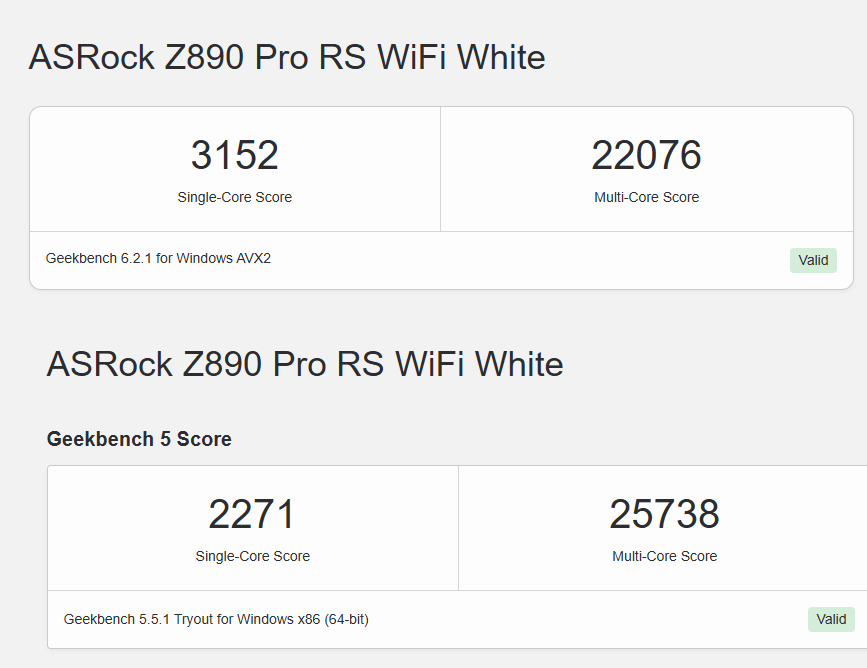Click Multi-Core Score label under 25738
Viewport: 867px width, 668px height.
pyautogui.click(x=664, y=556)
